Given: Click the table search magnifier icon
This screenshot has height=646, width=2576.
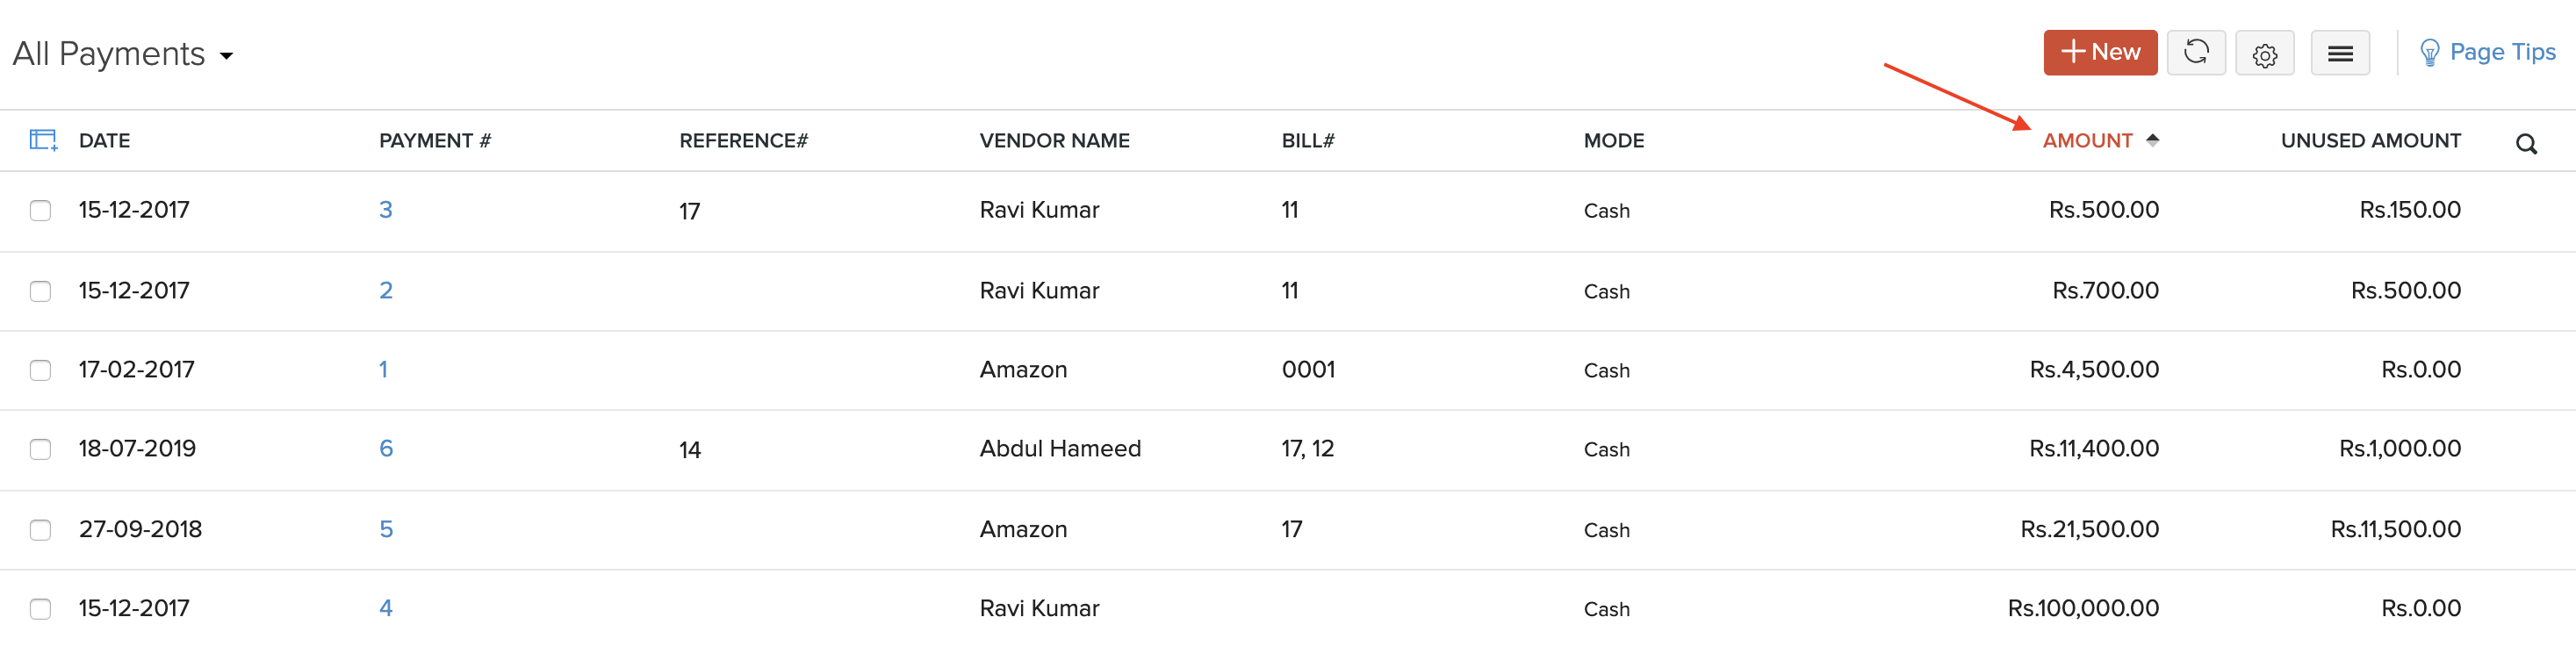Looking at the screenshot, I should click(2526, 144).
